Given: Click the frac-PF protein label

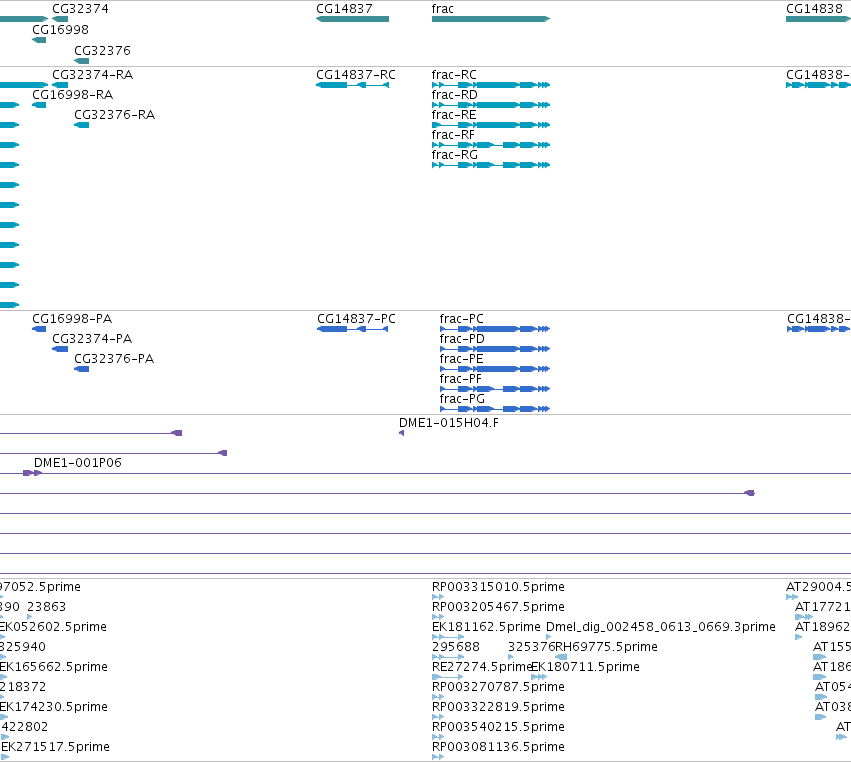Looking at the screenshot, I should 460,379.
